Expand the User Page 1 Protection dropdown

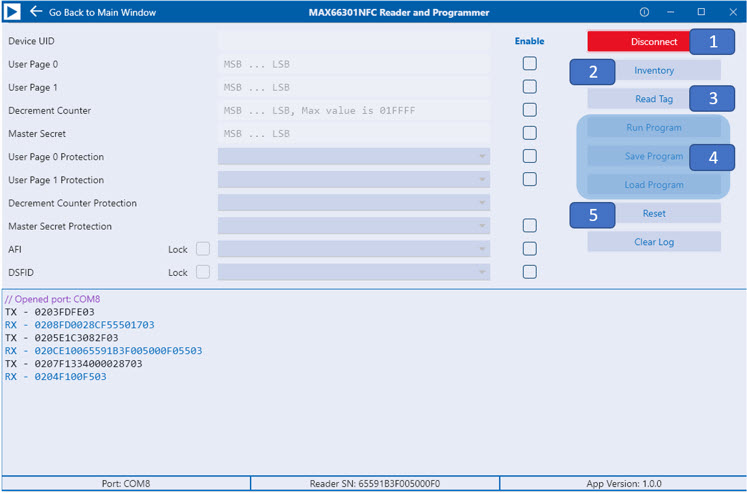coord(354,180)
